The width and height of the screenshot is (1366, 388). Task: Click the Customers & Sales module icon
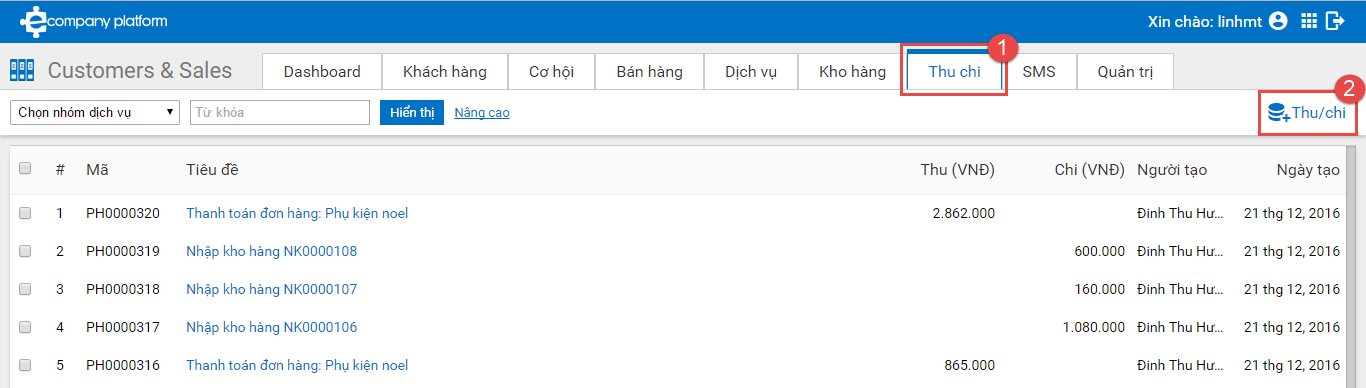click(22, 70)
